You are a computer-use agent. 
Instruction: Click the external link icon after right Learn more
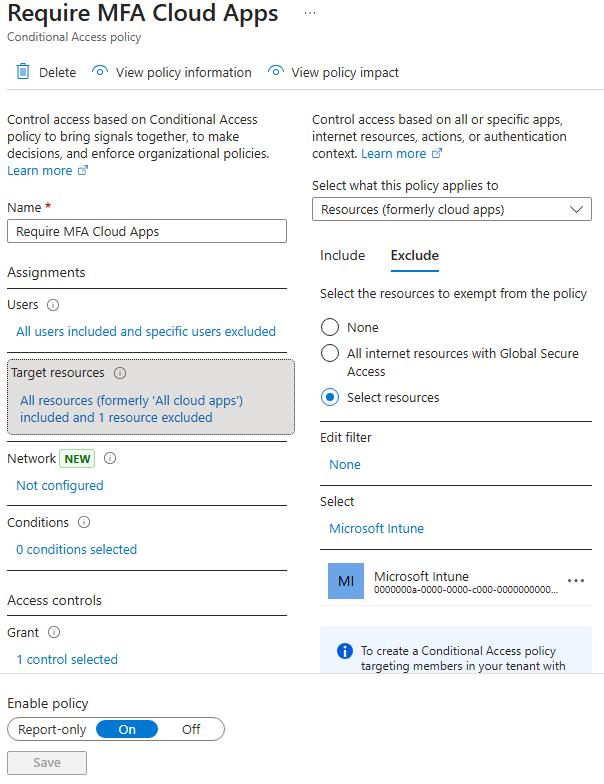pos(436,154)
